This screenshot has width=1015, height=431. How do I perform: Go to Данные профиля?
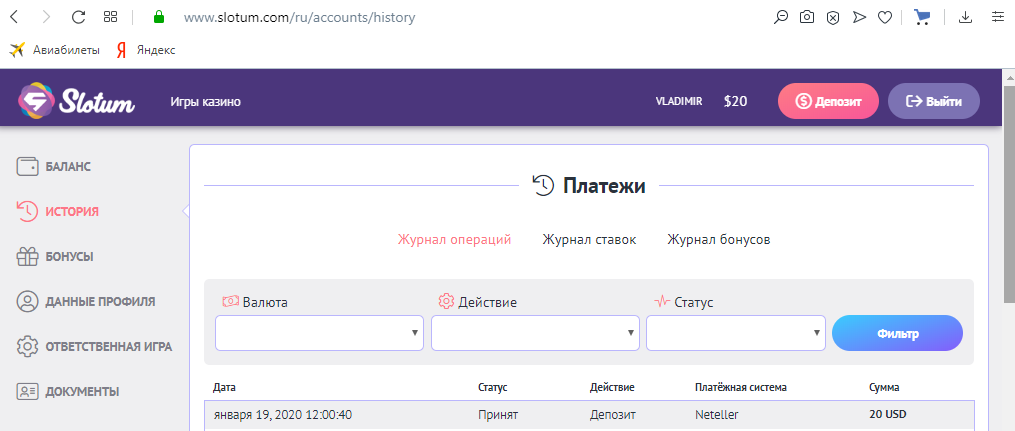tap(86, 302)
